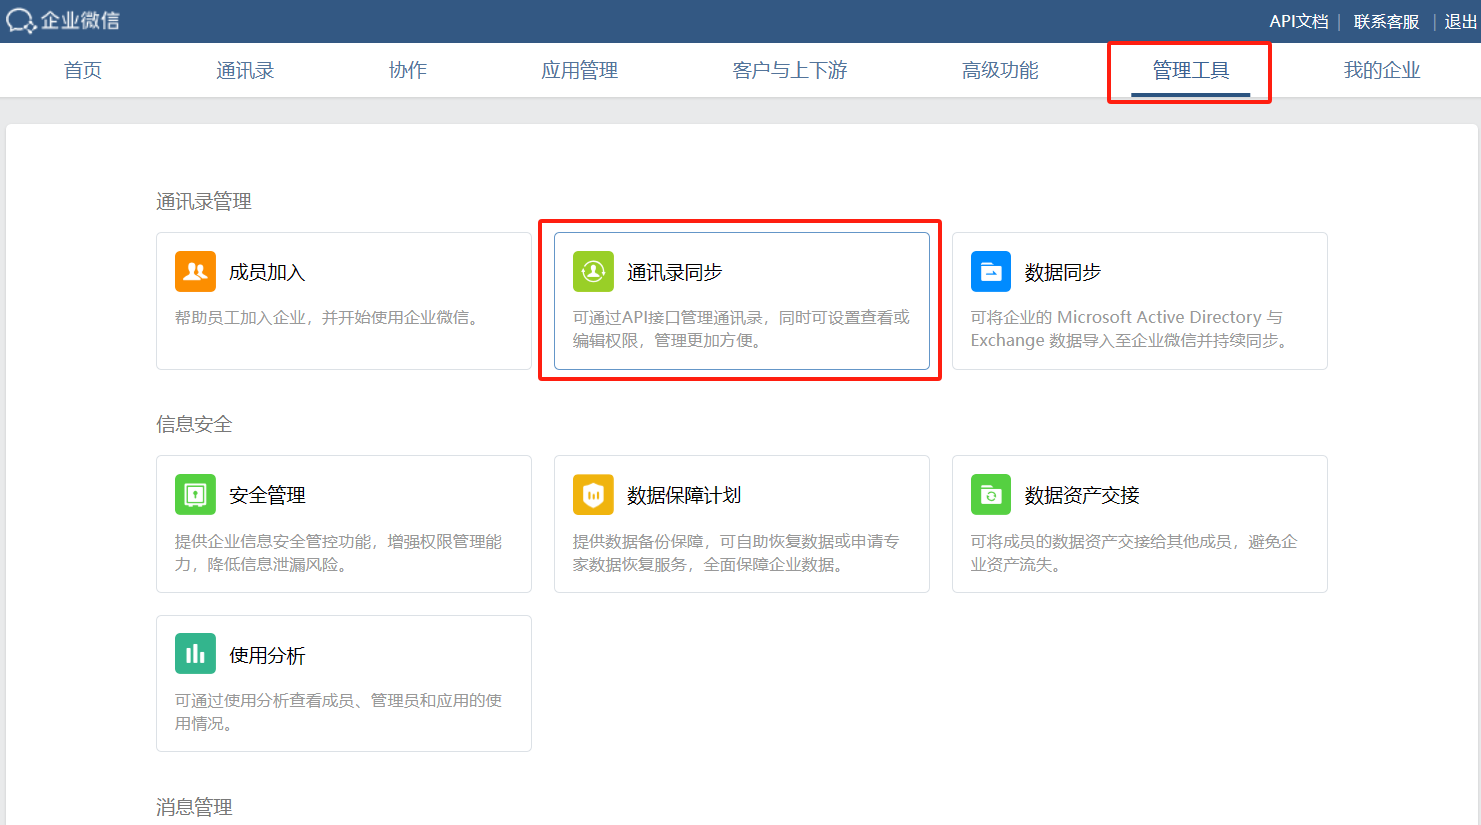Click the 联系客服 link
1481x825 pixels.
(x=1386, y=22)
